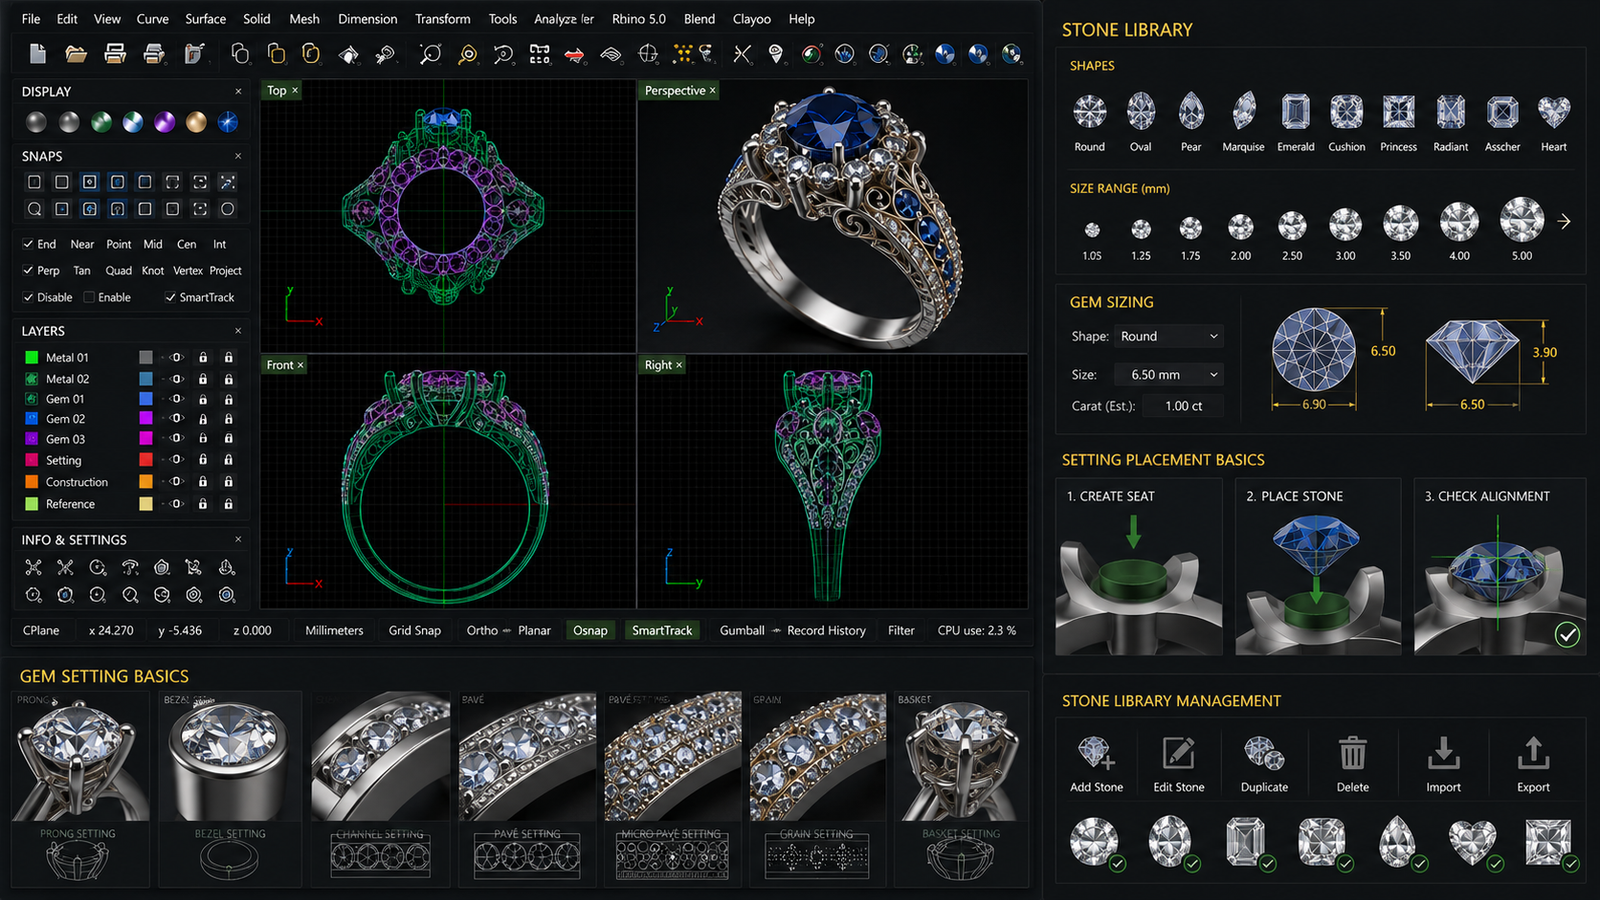This screenshot has width=1600, height=900.
Task: Select the Pear stone shape
Action: 1191,112
